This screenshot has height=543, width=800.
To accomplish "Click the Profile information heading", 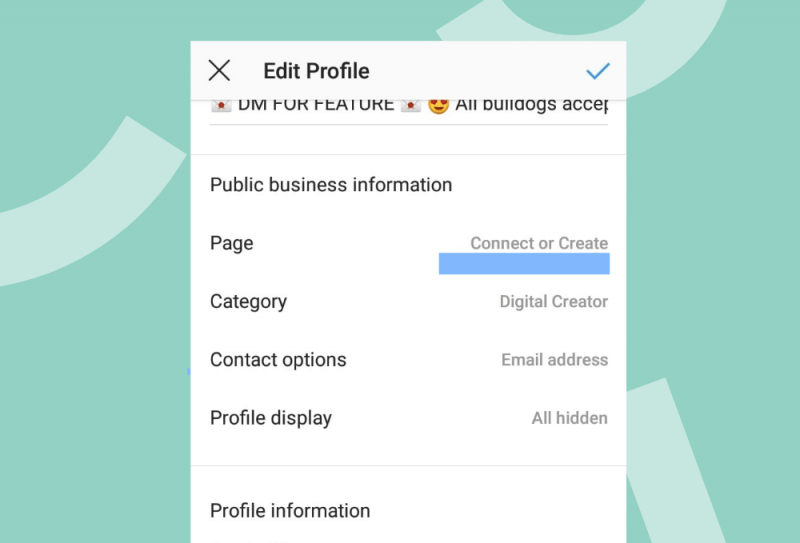I will click(x=290, y=510).
